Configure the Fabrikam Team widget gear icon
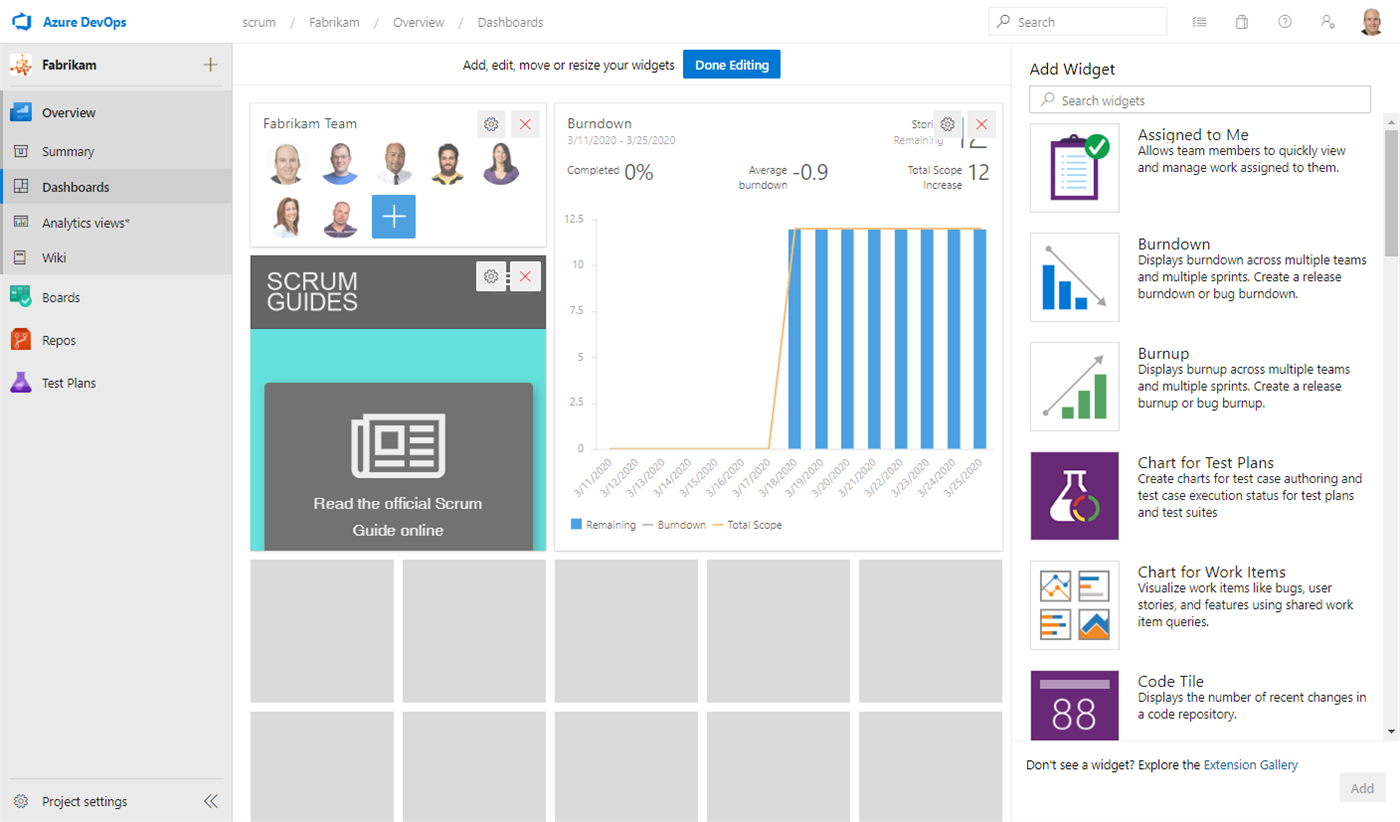 tap(491, 124)
